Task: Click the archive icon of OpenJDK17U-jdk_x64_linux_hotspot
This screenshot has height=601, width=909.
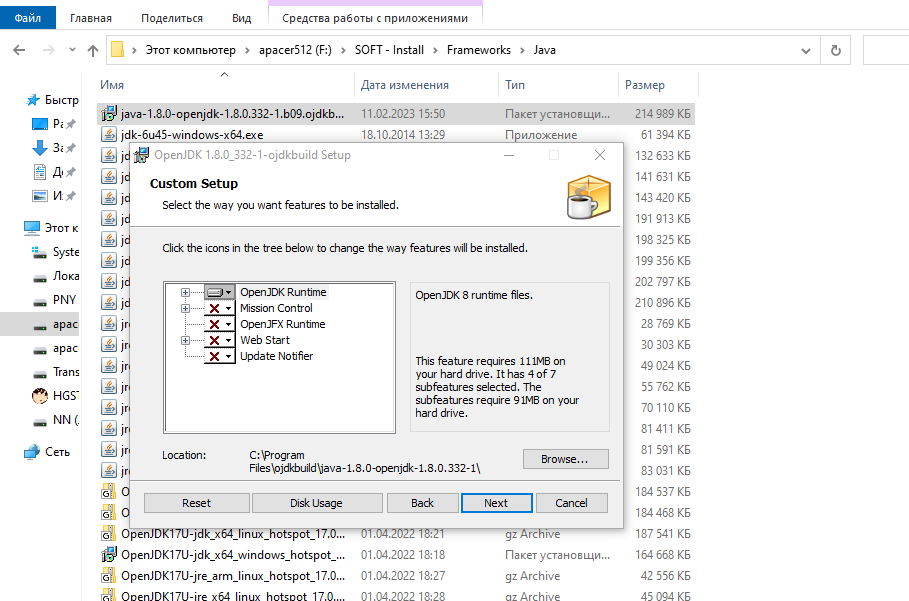Action: pos(109,534)
